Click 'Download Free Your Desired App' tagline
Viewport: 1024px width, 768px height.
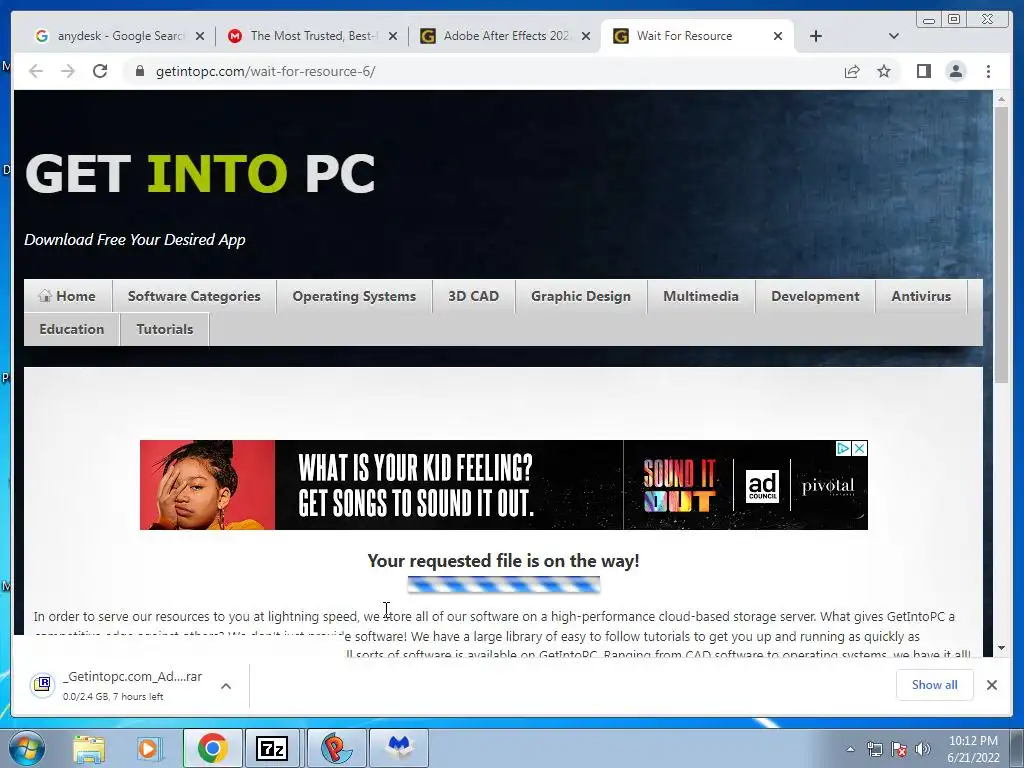(x=135, y=240)
